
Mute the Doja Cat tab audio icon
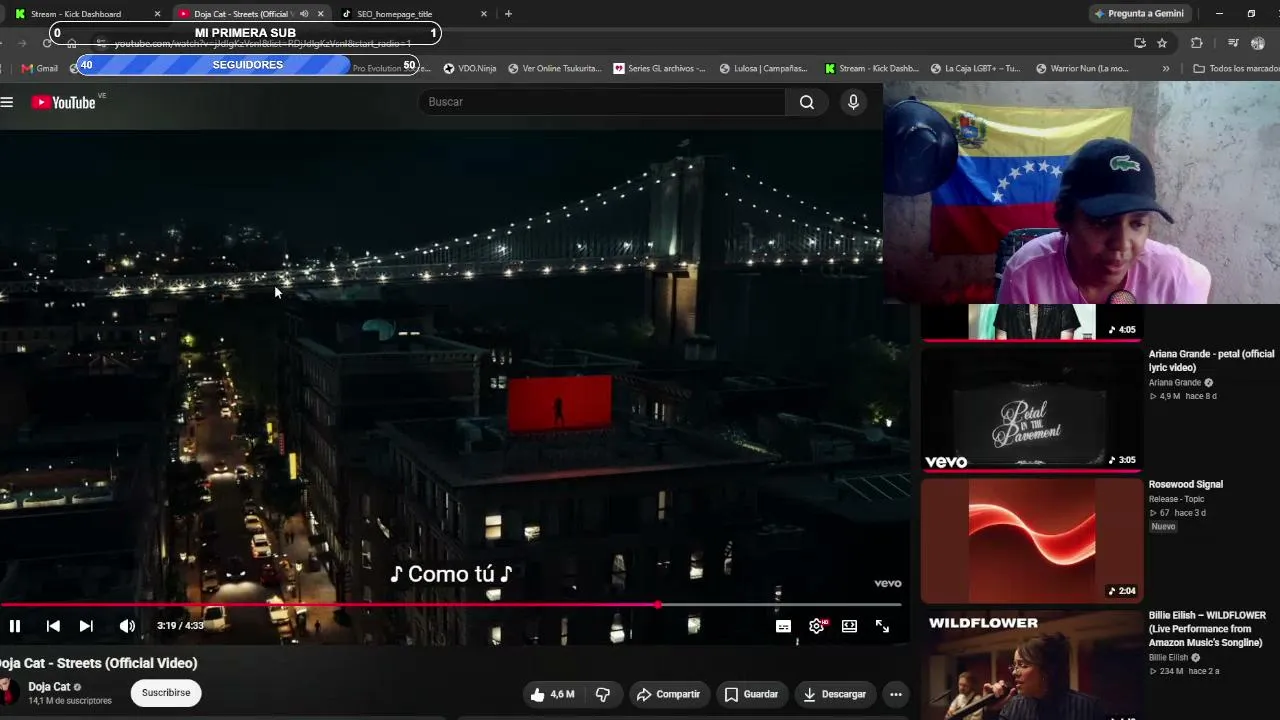[x=304, y=14]
